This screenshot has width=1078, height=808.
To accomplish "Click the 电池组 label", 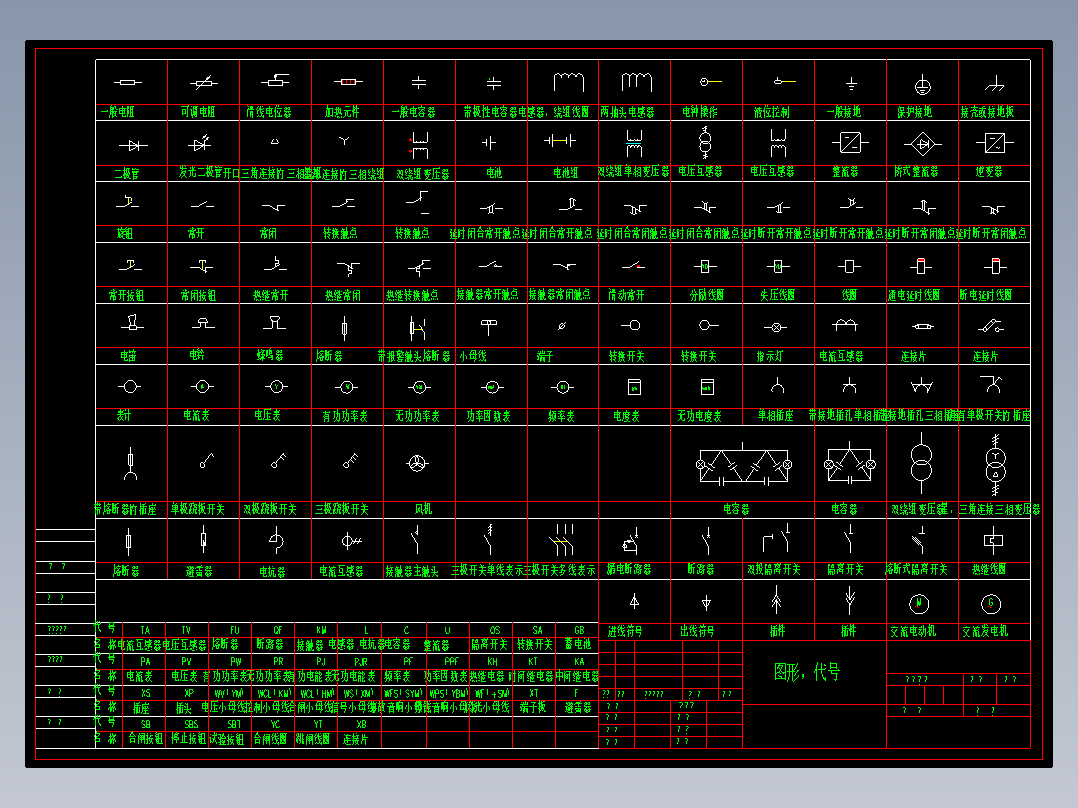I will [x=566, y=173].
